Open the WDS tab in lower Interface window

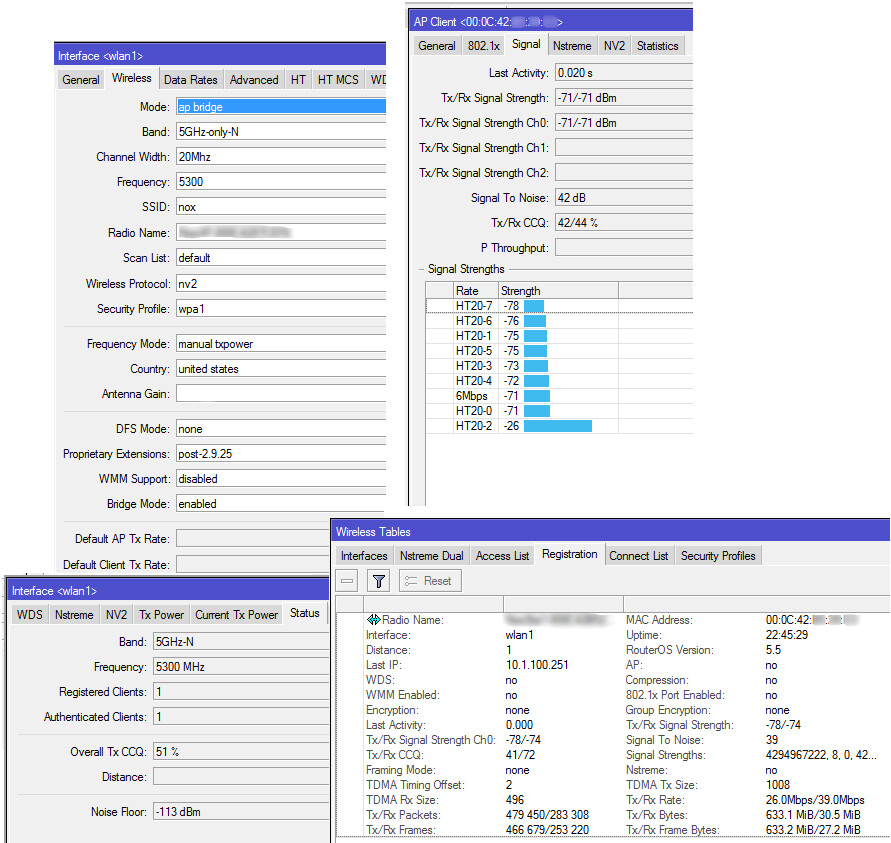pos(30,615)
